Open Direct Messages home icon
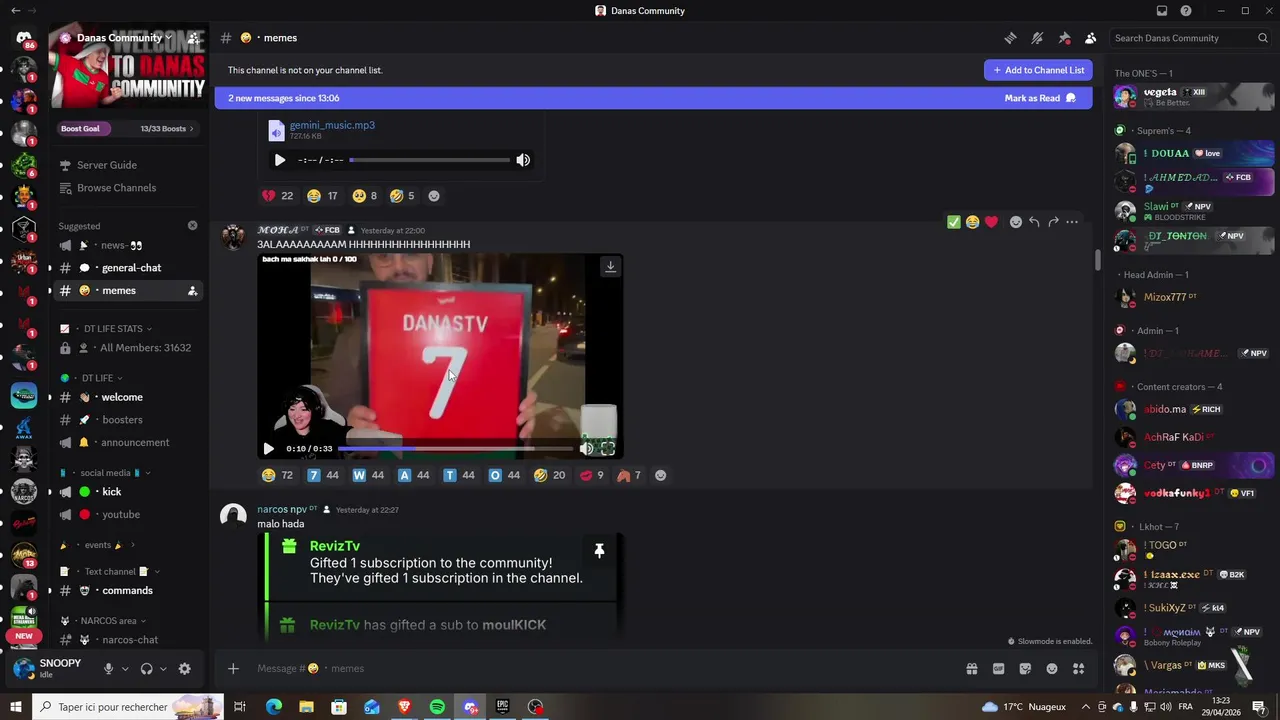1280x720 pixels. point(24,38)
